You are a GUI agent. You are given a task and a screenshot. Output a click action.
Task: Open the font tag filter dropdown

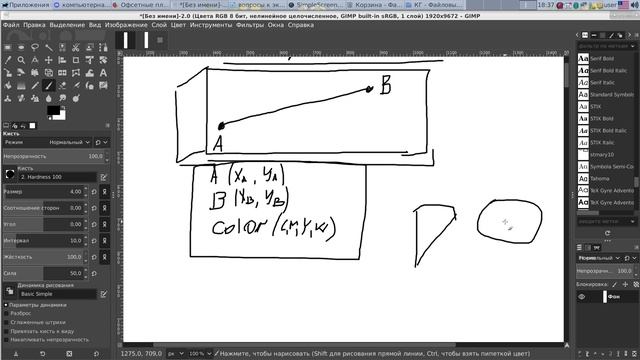pos(633,46)
